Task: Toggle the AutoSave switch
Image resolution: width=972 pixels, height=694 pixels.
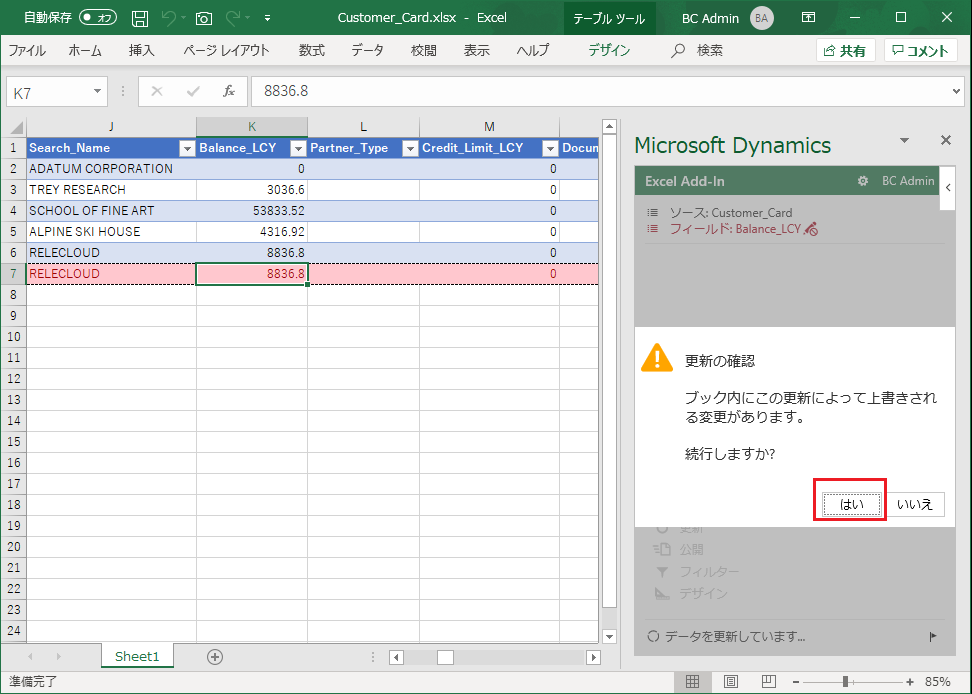Action: pos(99,17)
